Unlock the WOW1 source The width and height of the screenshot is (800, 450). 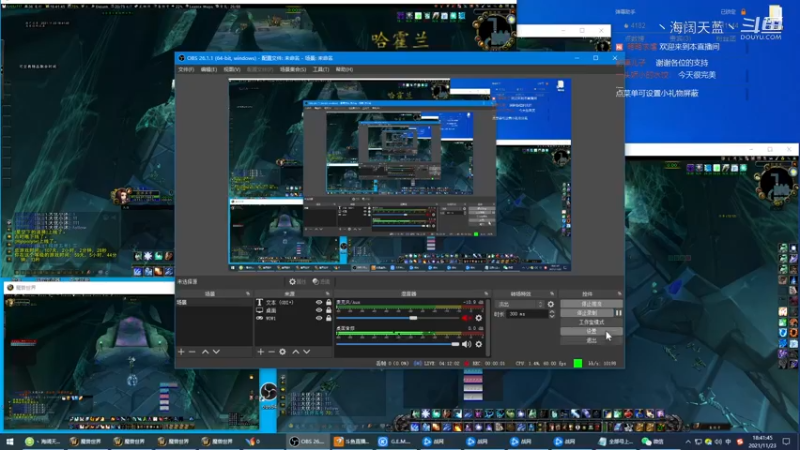click(x=329, y=318)
